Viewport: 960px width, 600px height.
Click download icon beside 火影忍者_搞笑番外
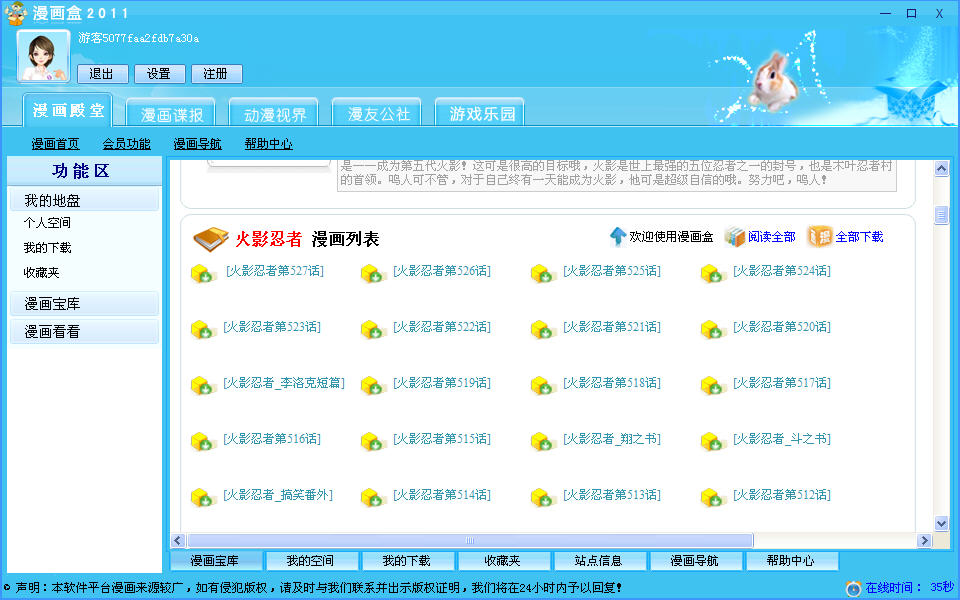(x=203, y=498)
